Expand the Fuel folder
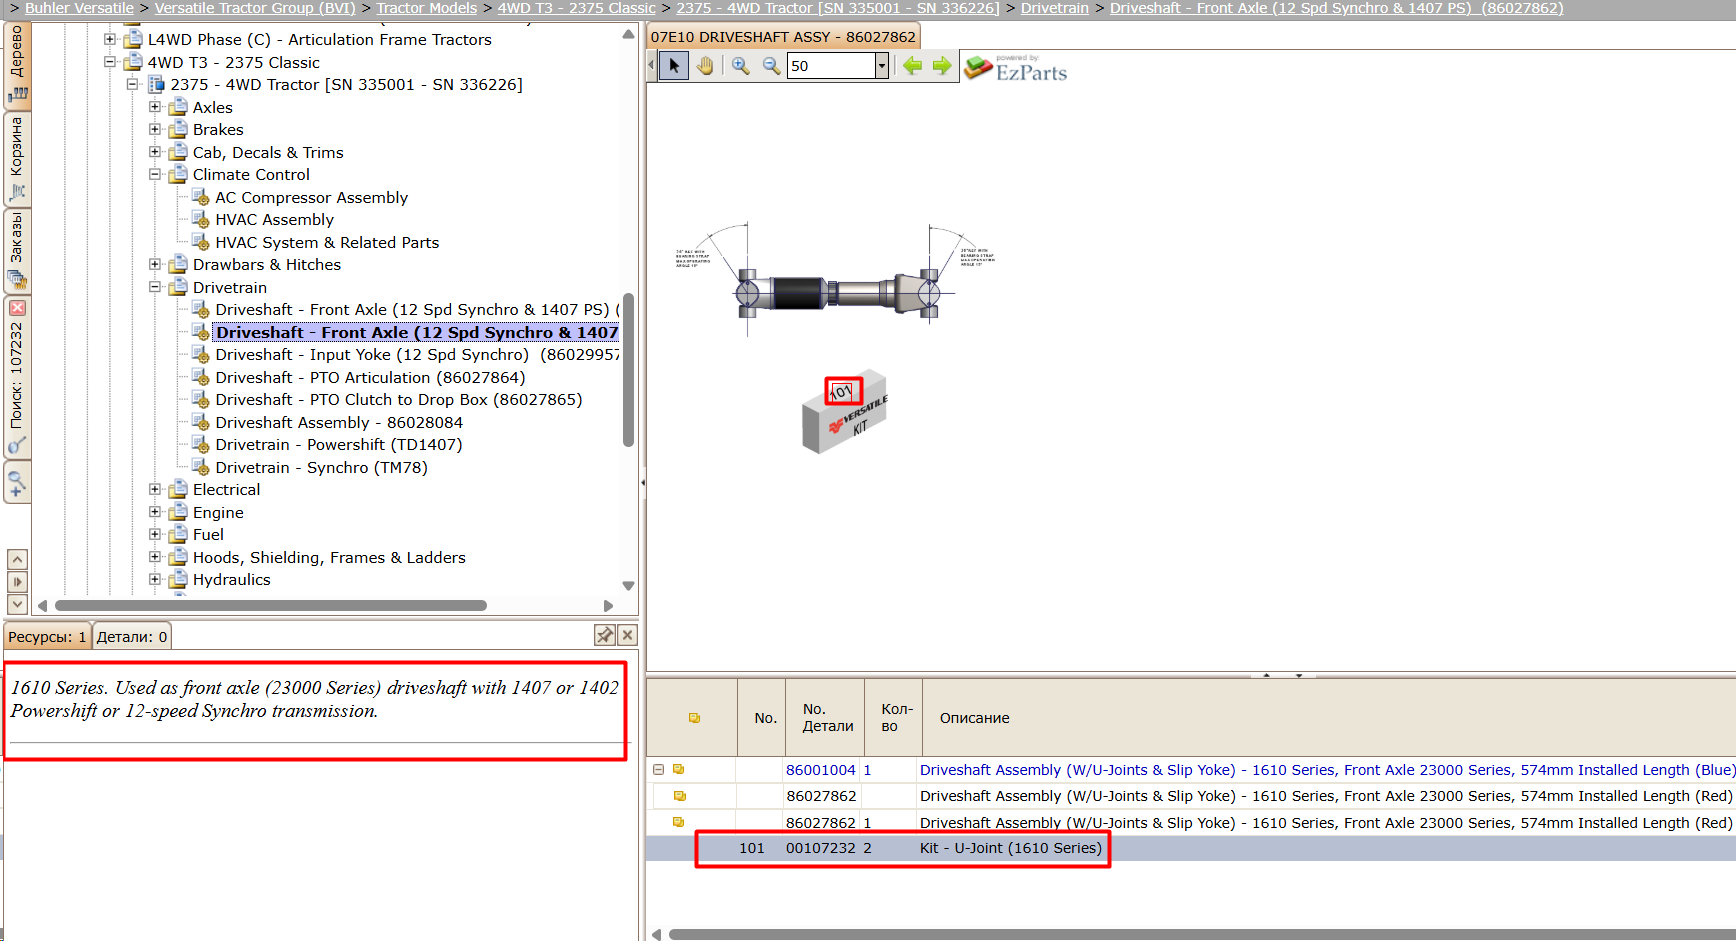1736x941 pixels. point(155,534)
